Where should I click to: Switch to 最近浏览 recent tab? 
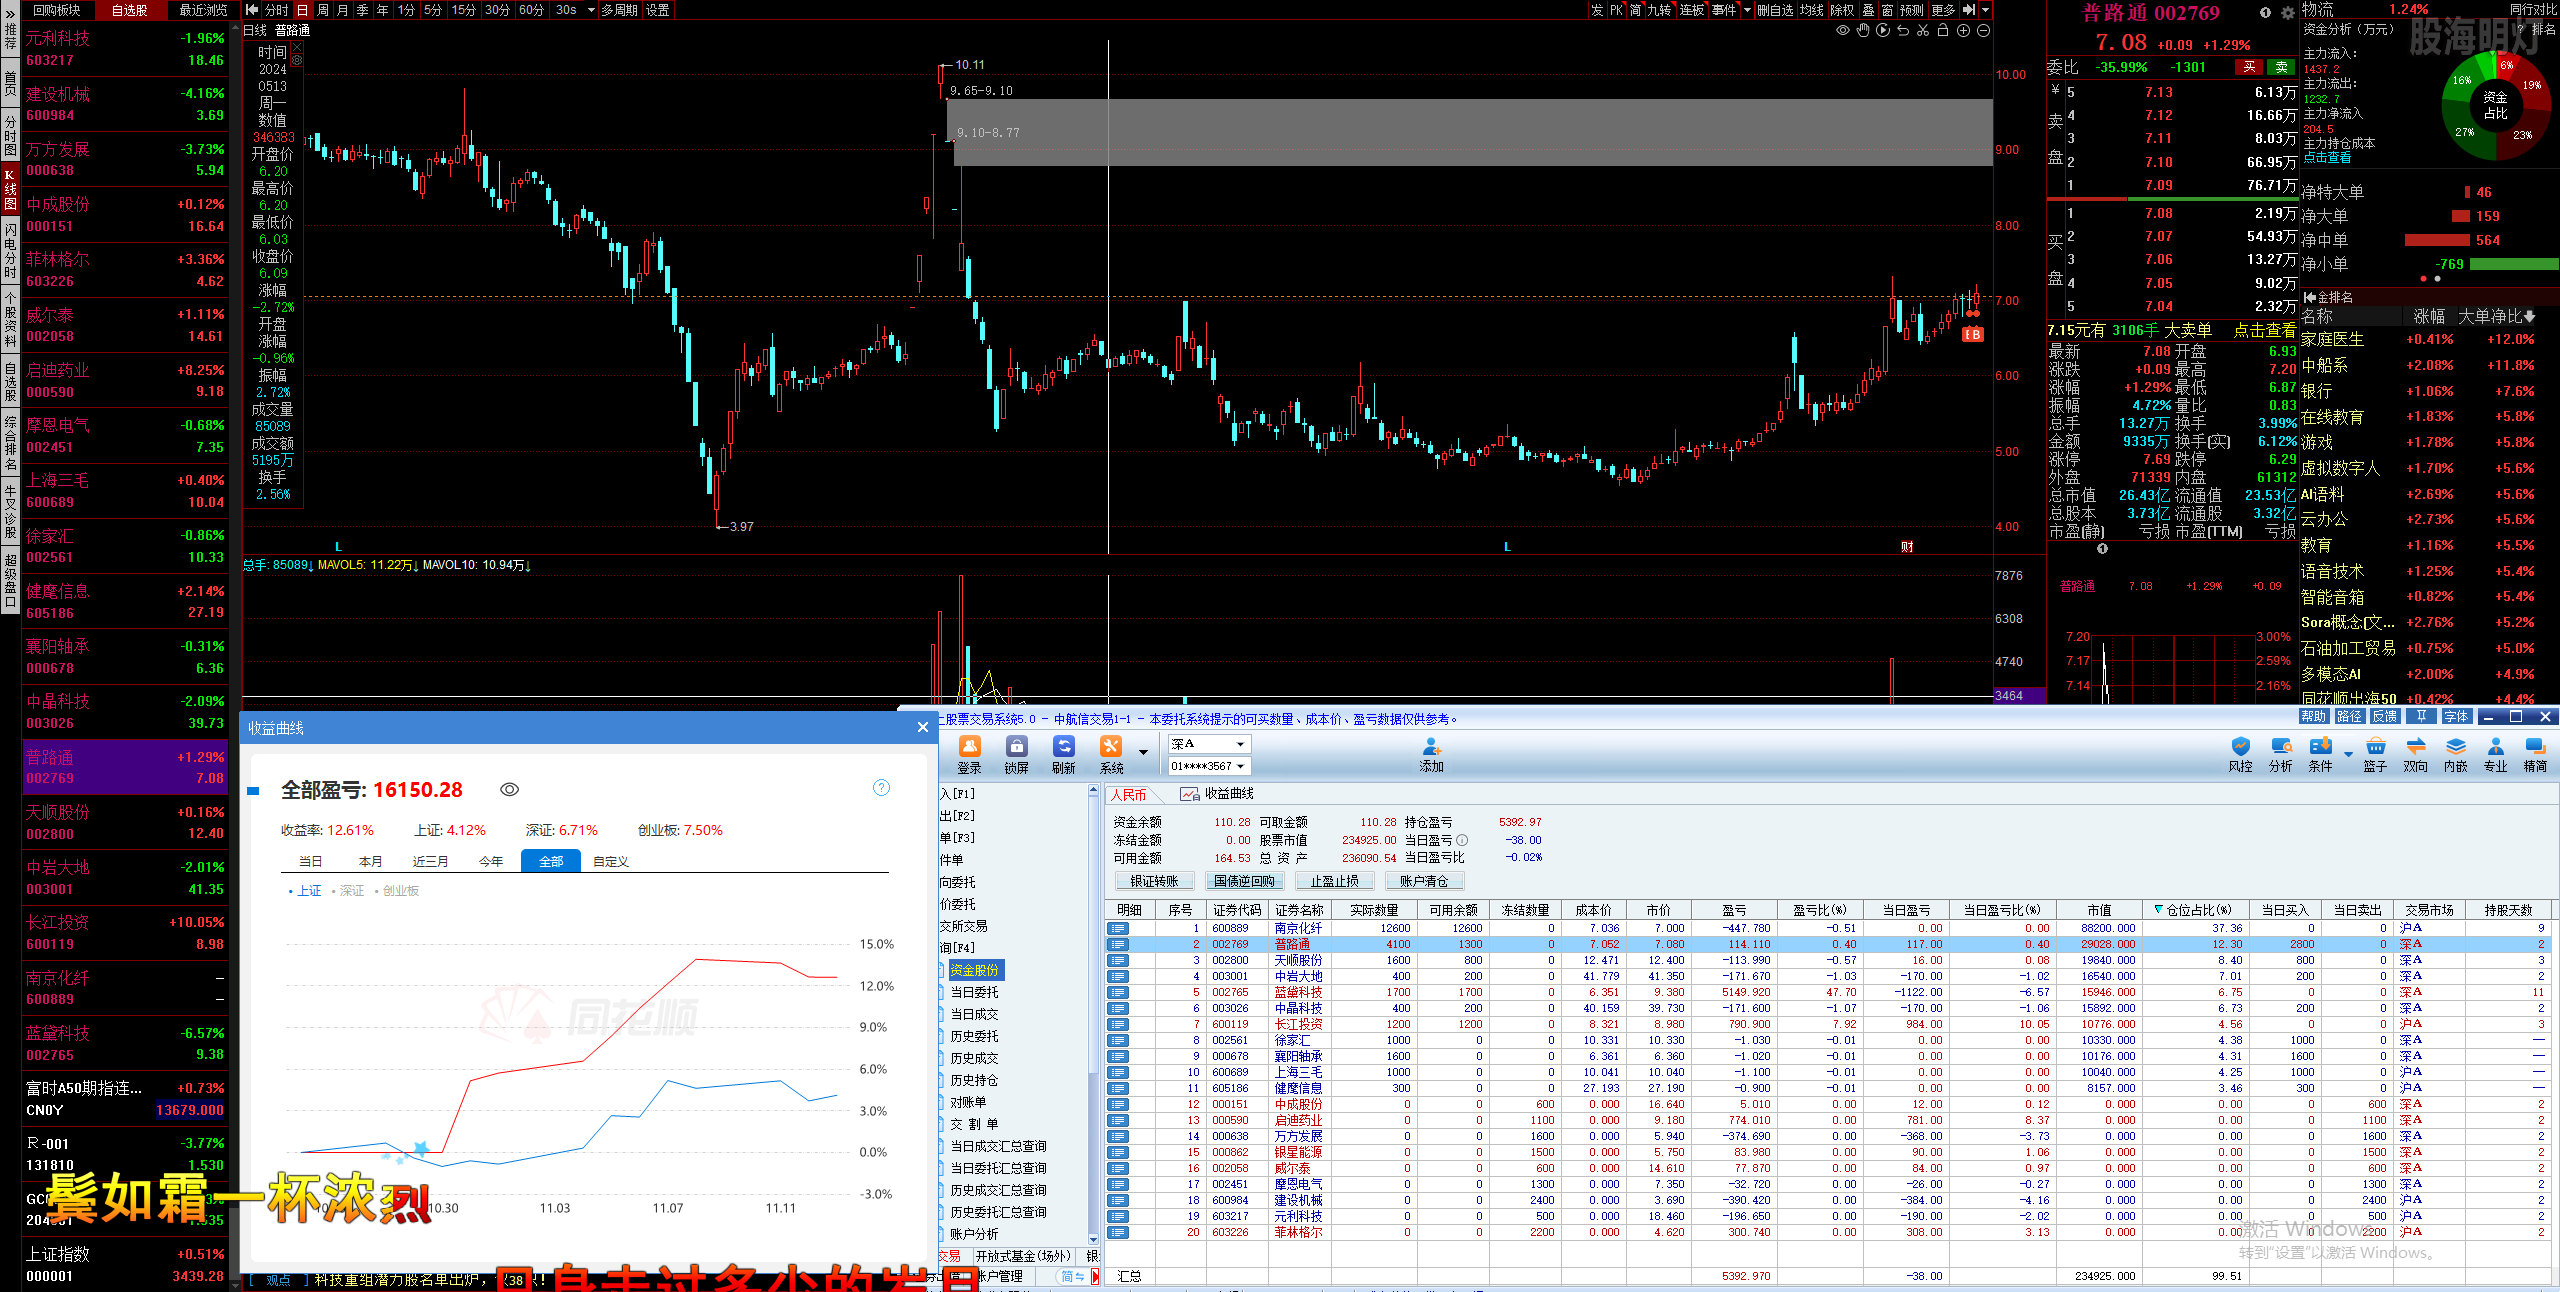pos(203,10)
